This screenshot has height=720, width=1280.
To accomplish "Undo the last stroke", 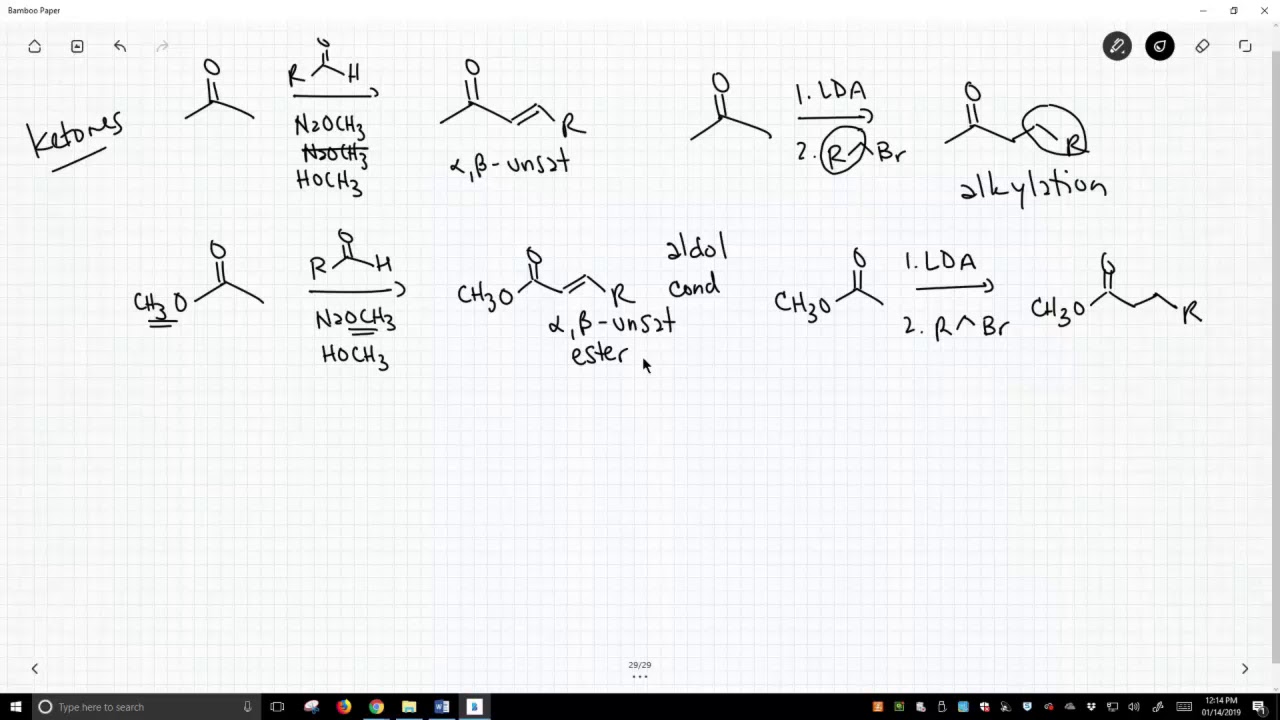I will tap(120, 46).
